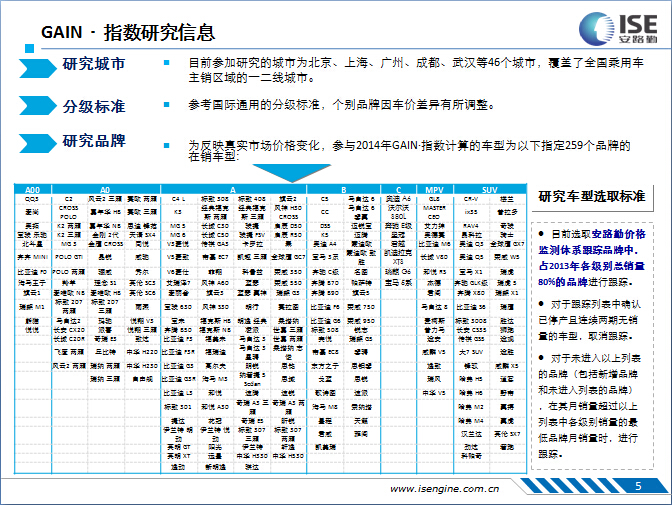Open the www.isengine.com.cn link
This screenshot has height=505, width=672.
point(444,489)
